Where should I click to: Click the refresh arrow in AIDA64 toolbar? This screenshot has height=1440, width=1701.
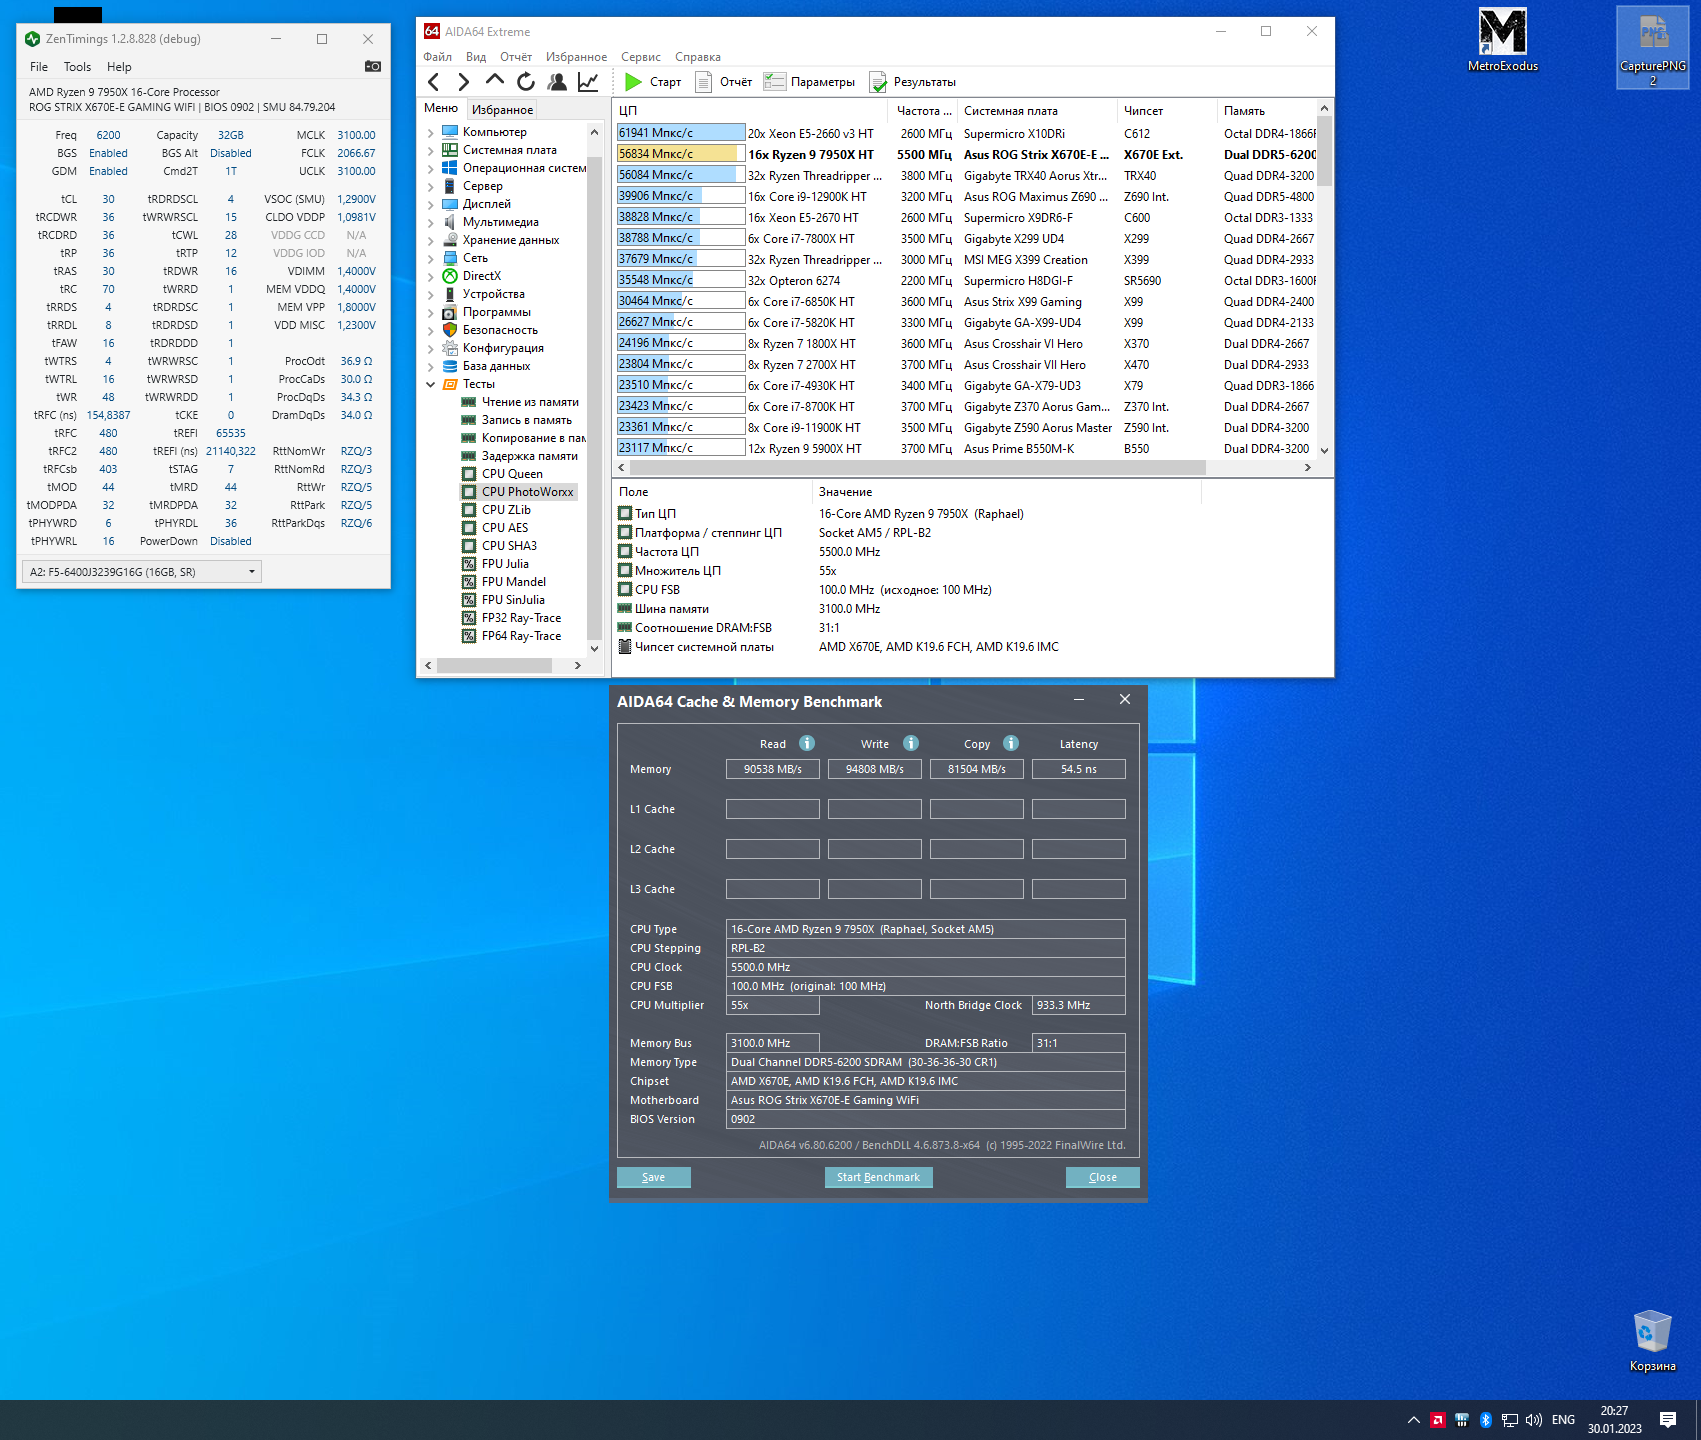tap(526, 82)
